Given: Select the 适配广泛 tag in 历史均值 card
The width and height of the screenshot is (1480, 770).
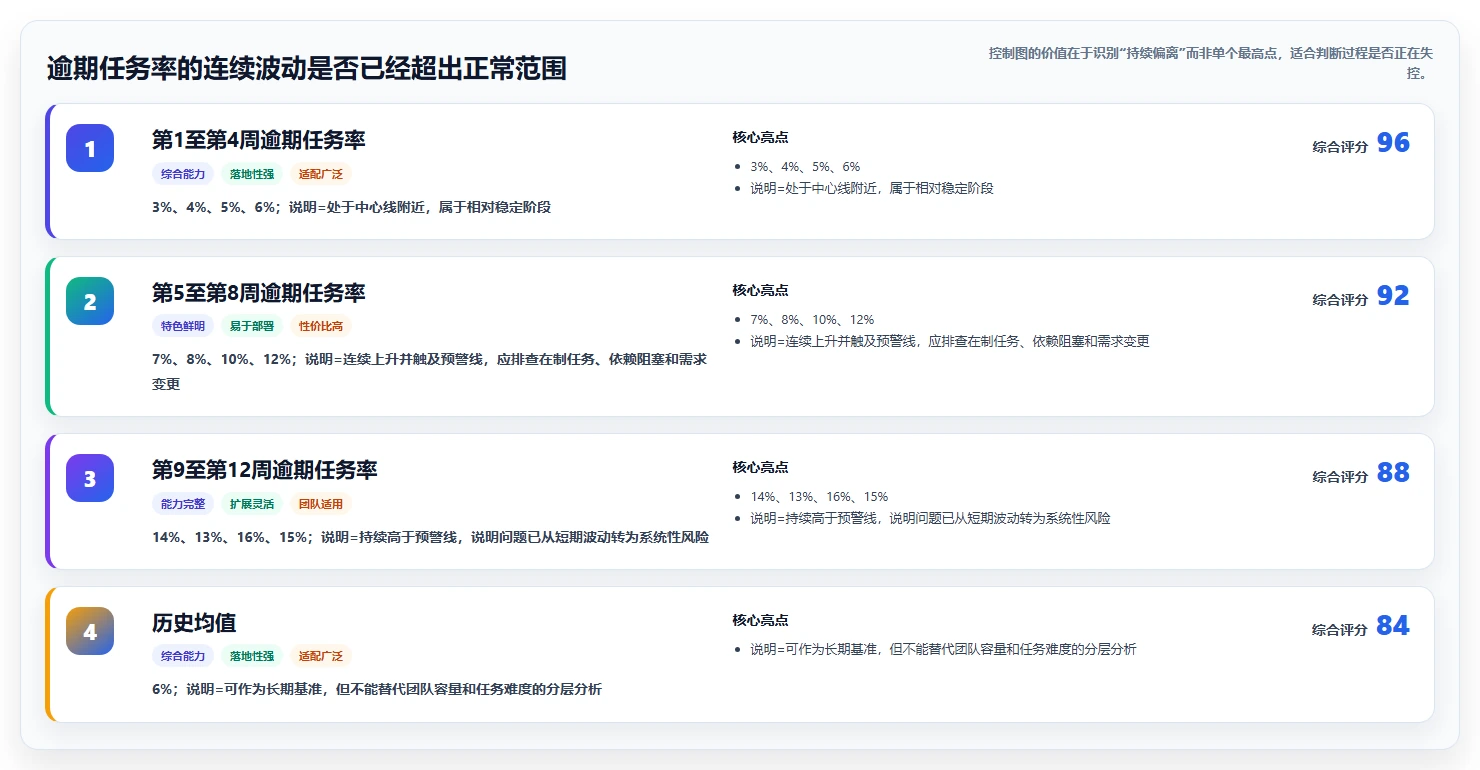Looking at the screenshot, I should point(321,656).
